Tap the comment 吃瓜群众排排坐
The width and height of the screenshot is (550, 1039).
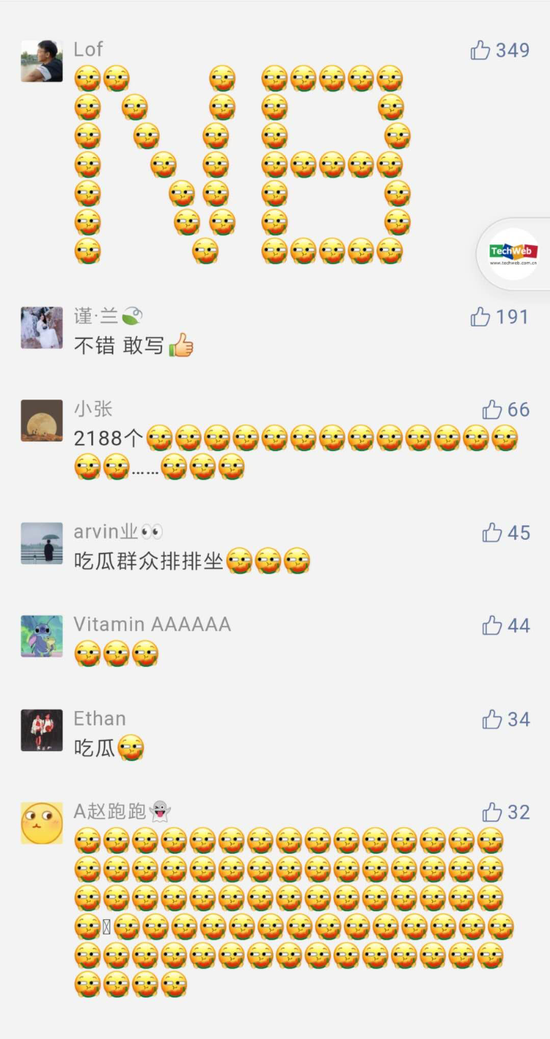[x=148, y=561]
